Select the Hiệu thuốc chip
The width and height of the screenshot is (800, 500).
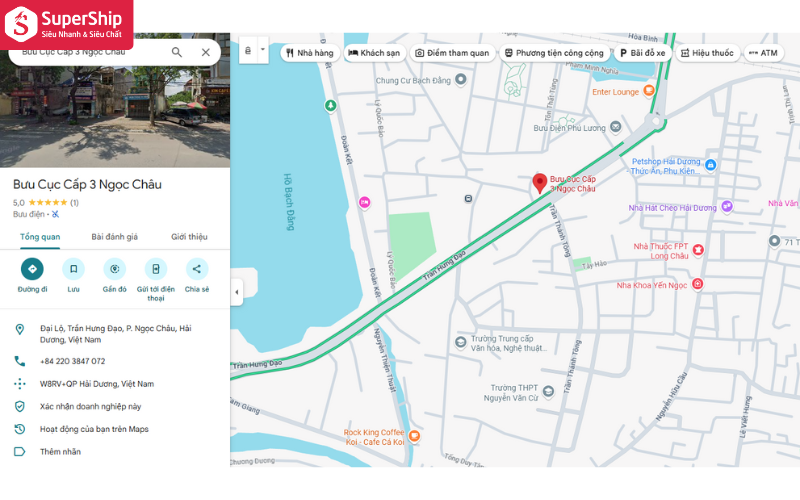pos(707,53)
